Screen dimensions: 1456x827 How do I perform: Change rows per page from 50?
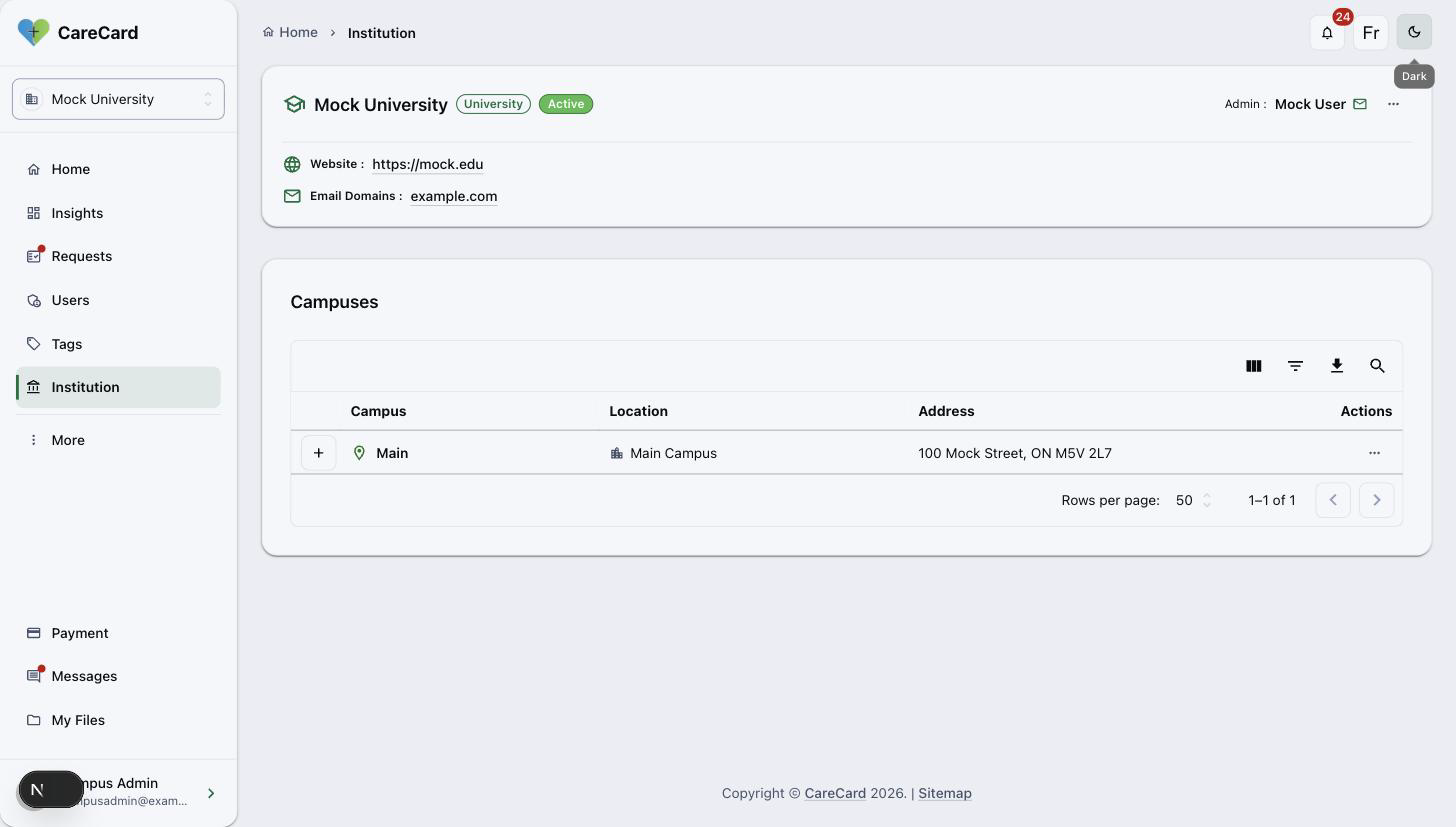click(x=1194, y=500)
